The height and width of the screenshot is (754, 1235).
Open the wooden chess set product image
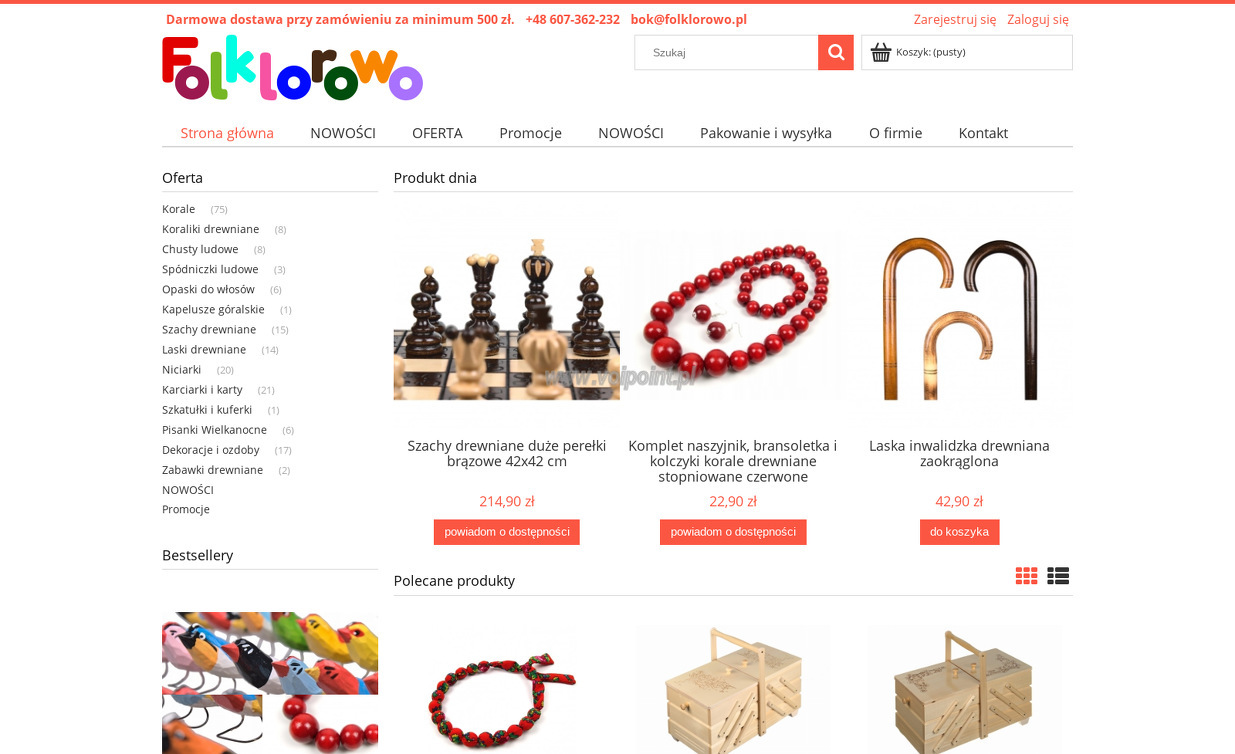[x=506, y=317]
